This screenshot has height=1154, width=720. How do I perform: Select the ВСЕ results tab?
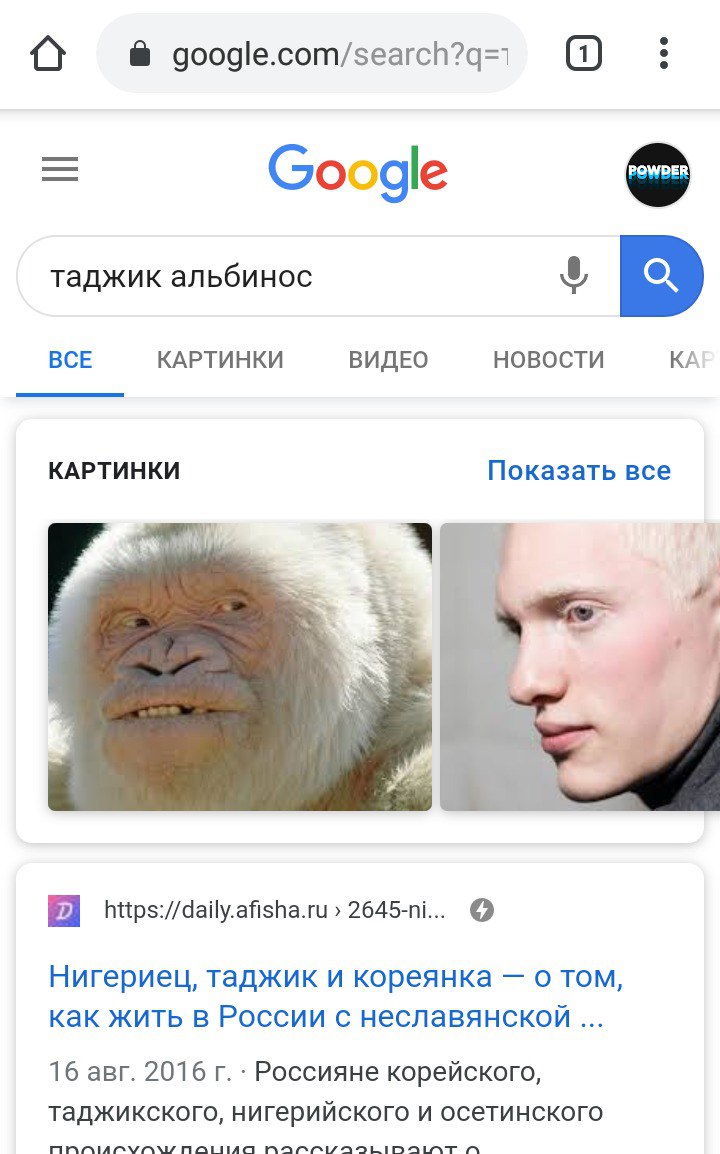[71, 360]
